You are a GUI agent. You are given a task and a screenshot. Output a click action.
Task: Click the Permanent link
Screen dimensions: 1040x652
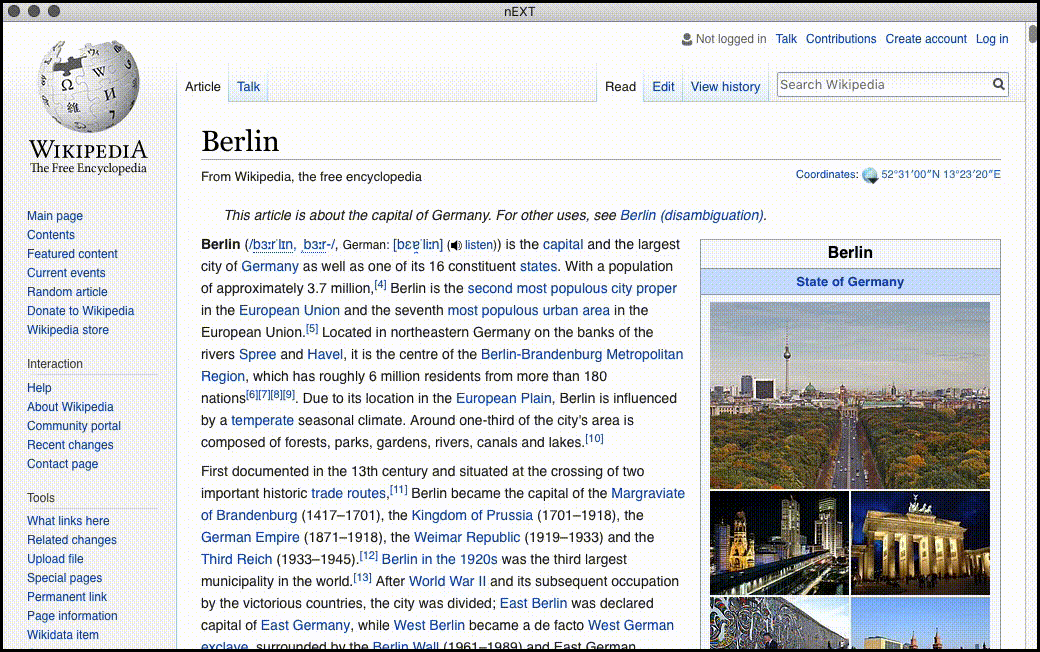(x=67, y=597)
